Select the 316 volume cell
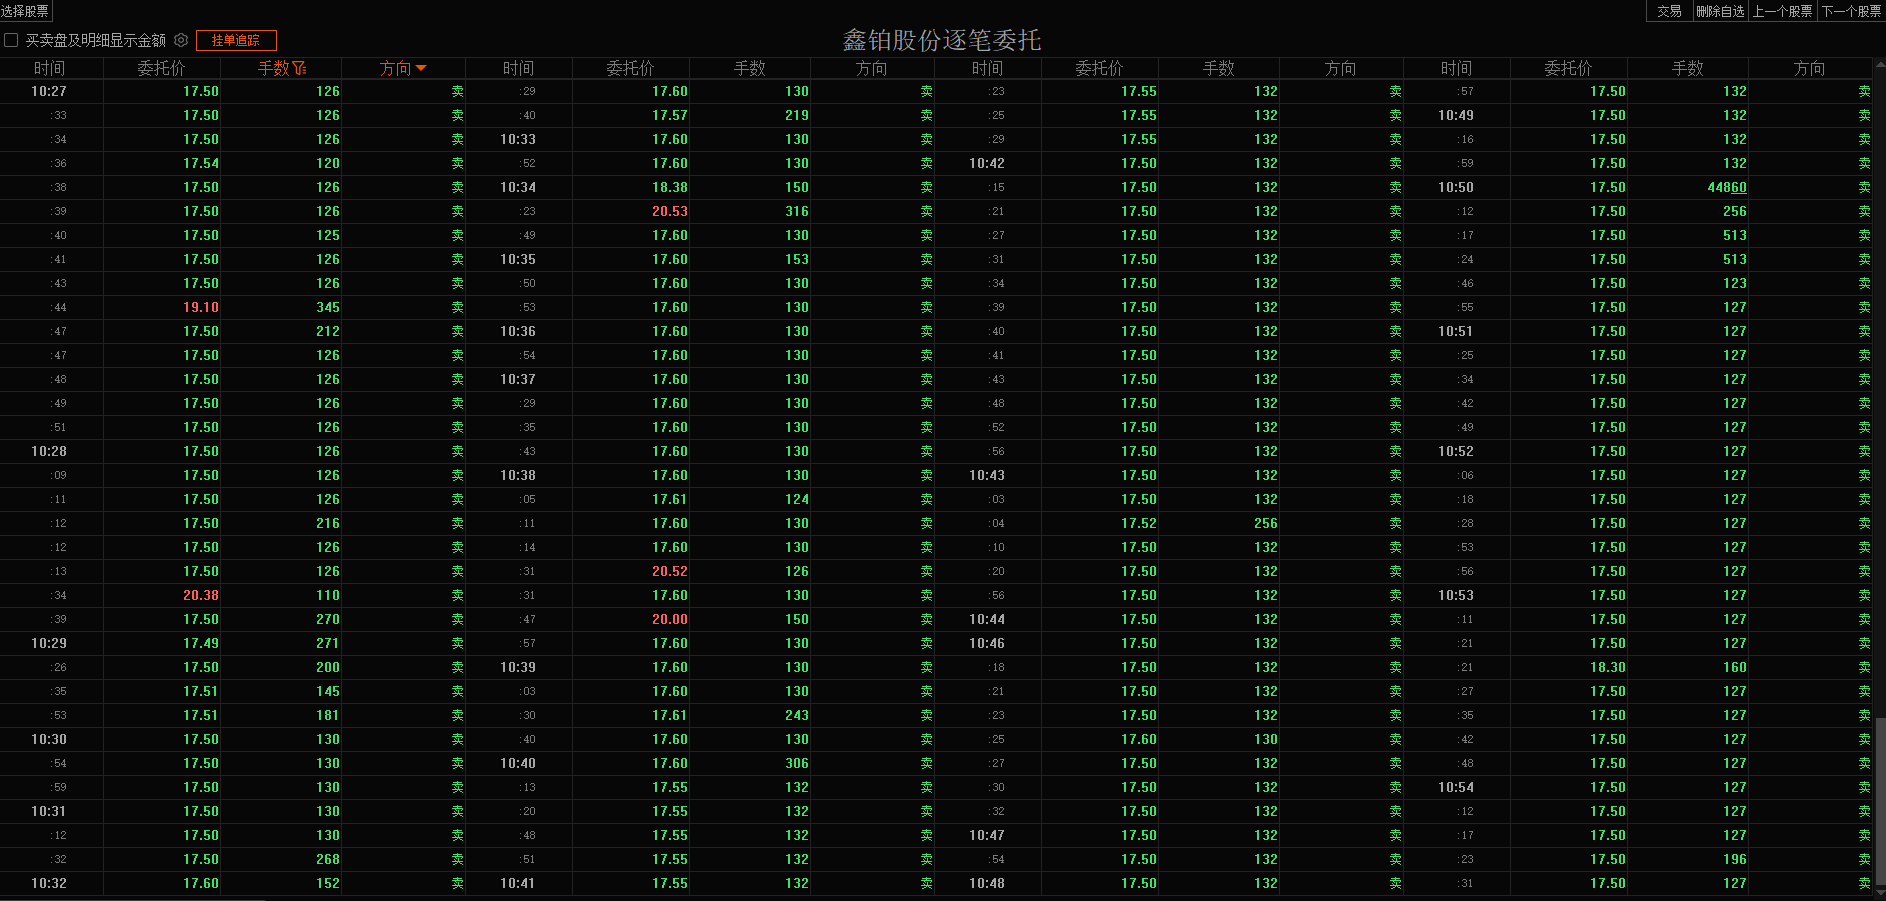The height and width of the screenshot is (901, 1886). [797, 211]
